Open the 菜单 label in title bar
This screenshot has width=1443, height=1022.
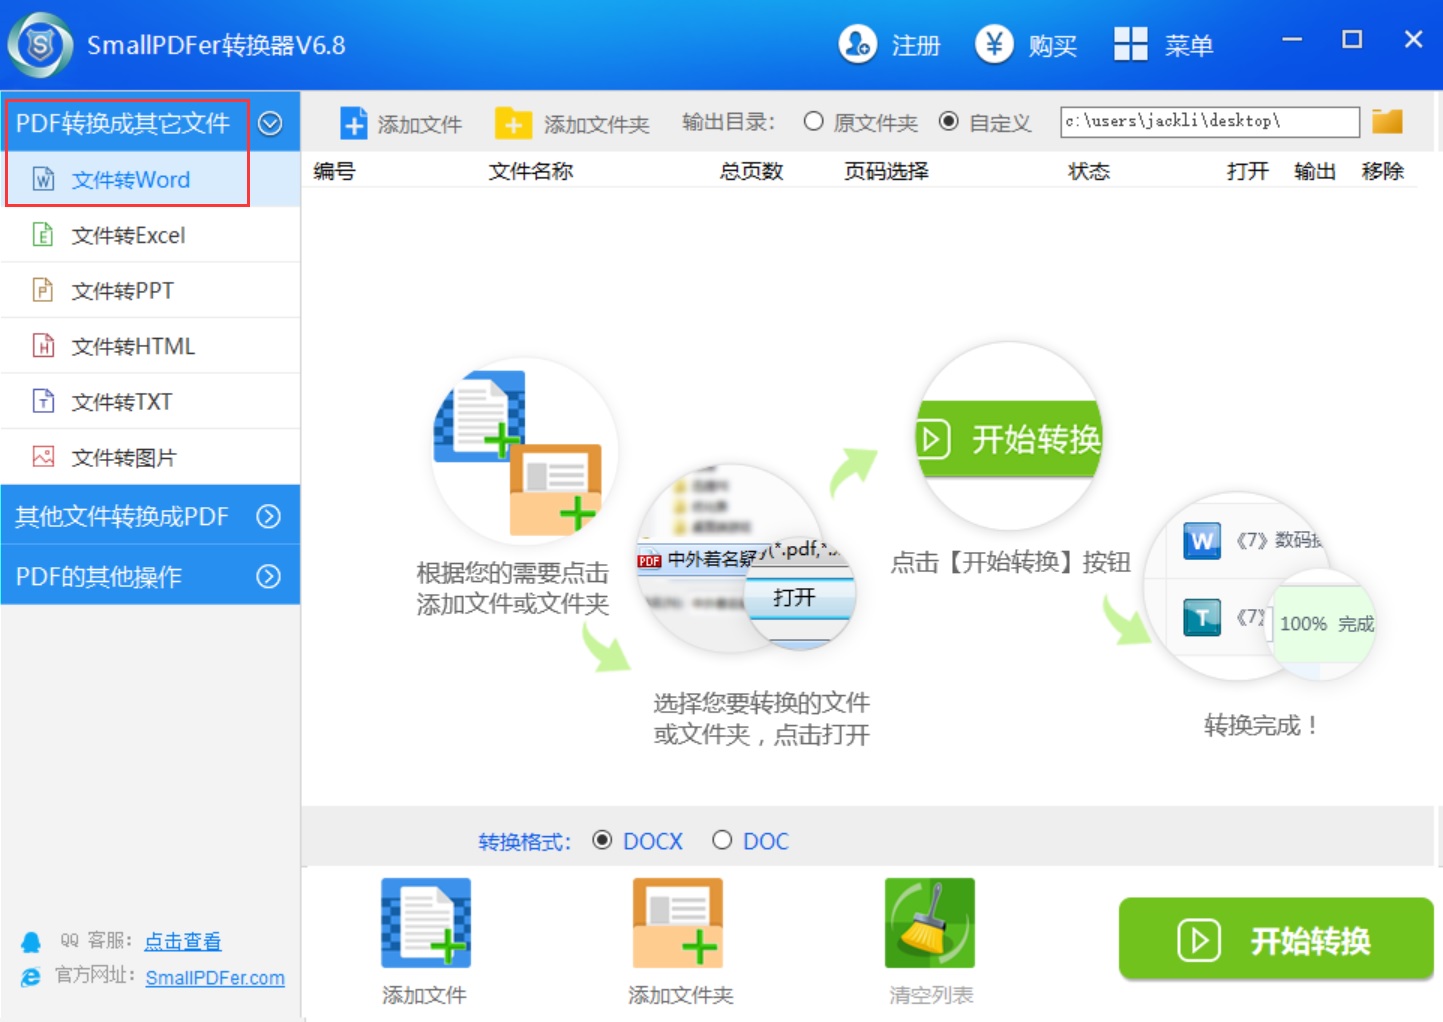point(1189,45)
